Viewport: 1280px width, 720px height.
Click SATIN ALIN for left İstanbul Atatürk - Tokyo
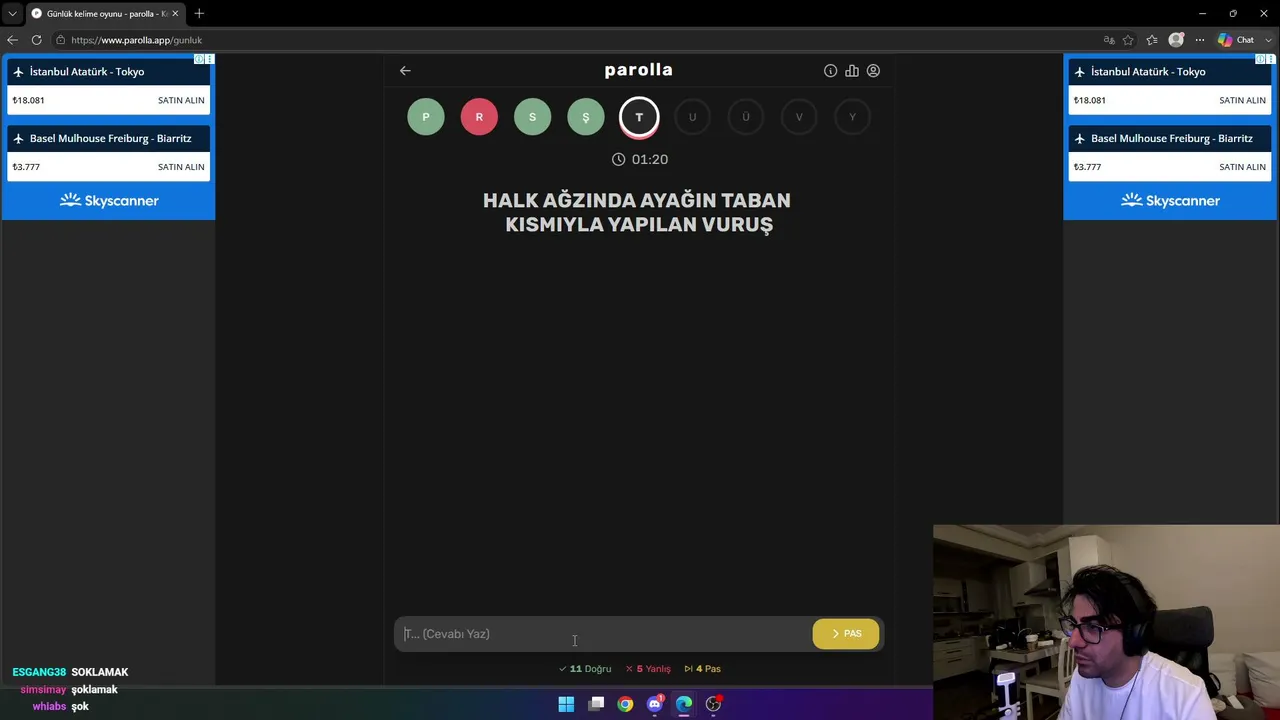click(x=181, y=100)
